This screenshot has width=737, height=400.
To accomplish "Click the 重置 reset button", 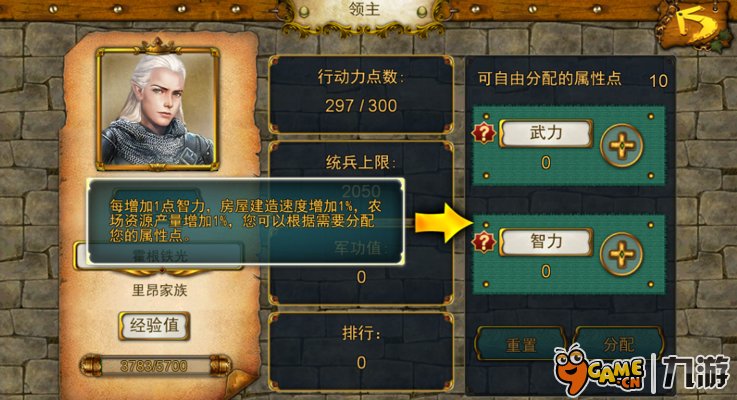I will 521,345.
